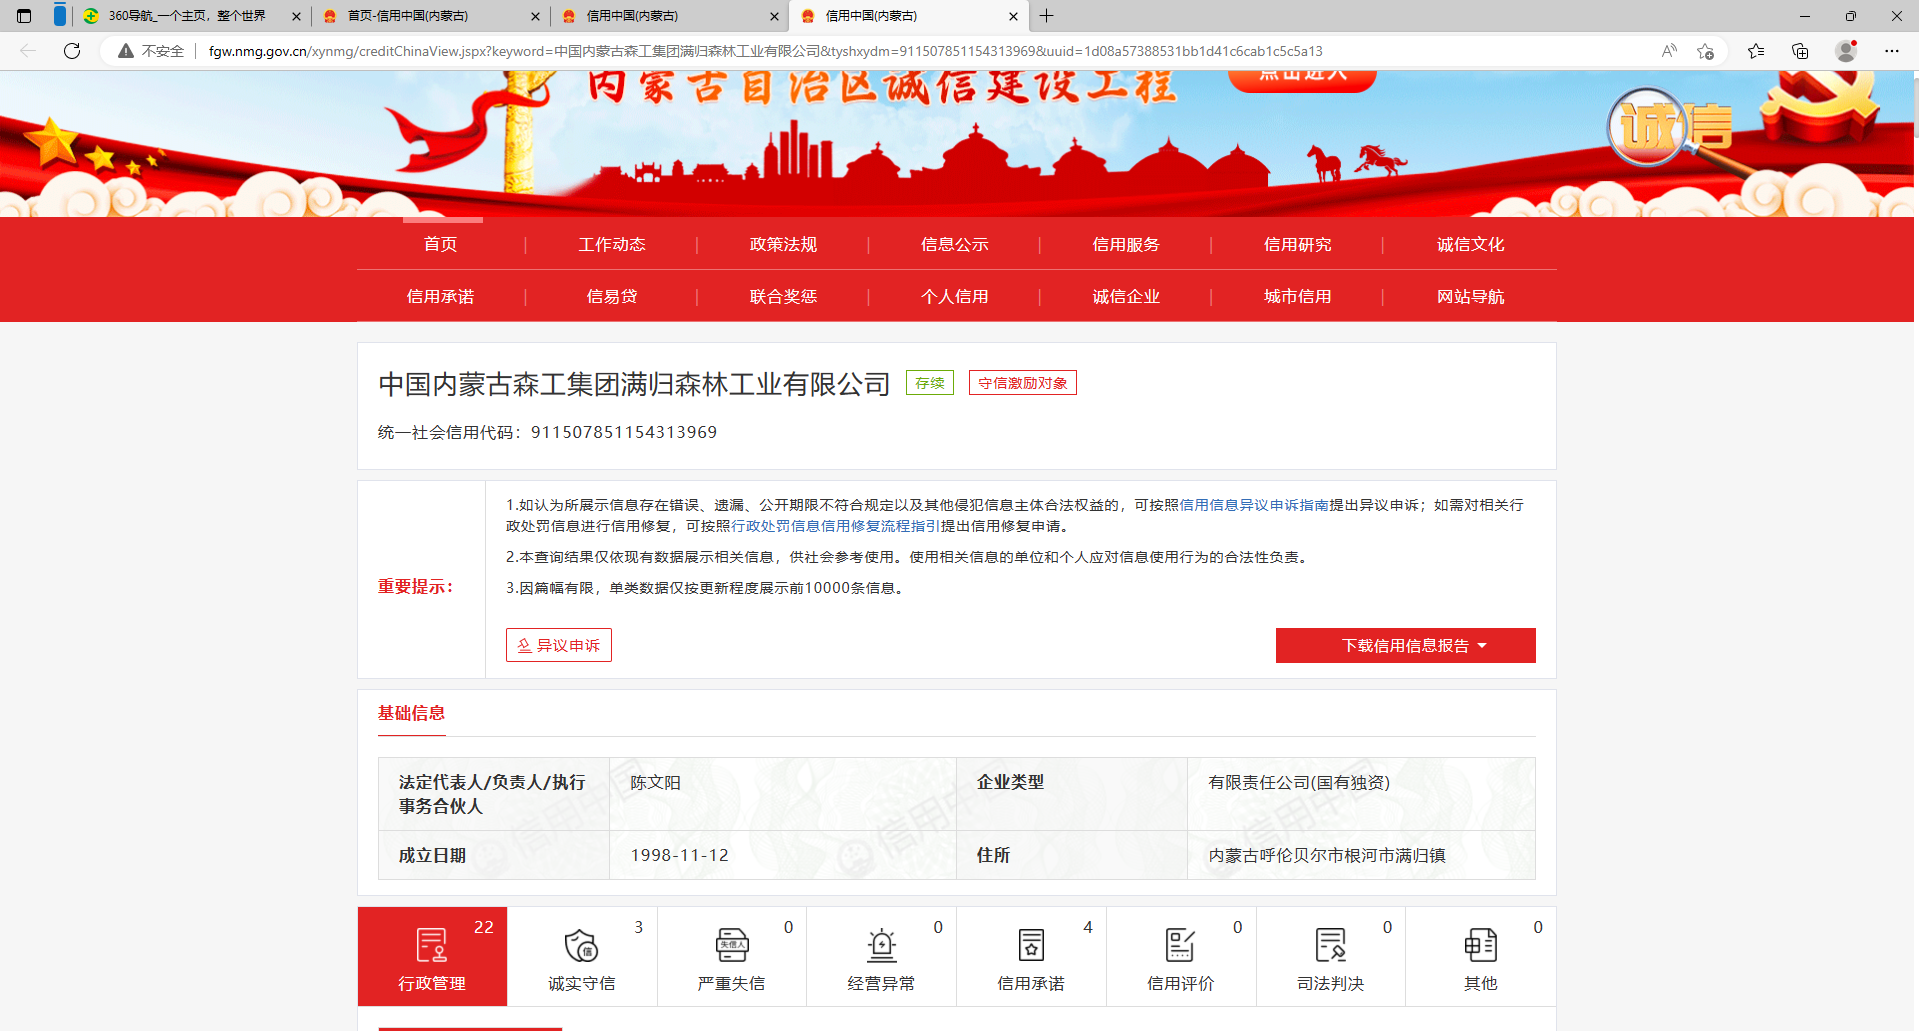
Task: Open the 信用评价 category tab
Action: (x=1181, y=956)
